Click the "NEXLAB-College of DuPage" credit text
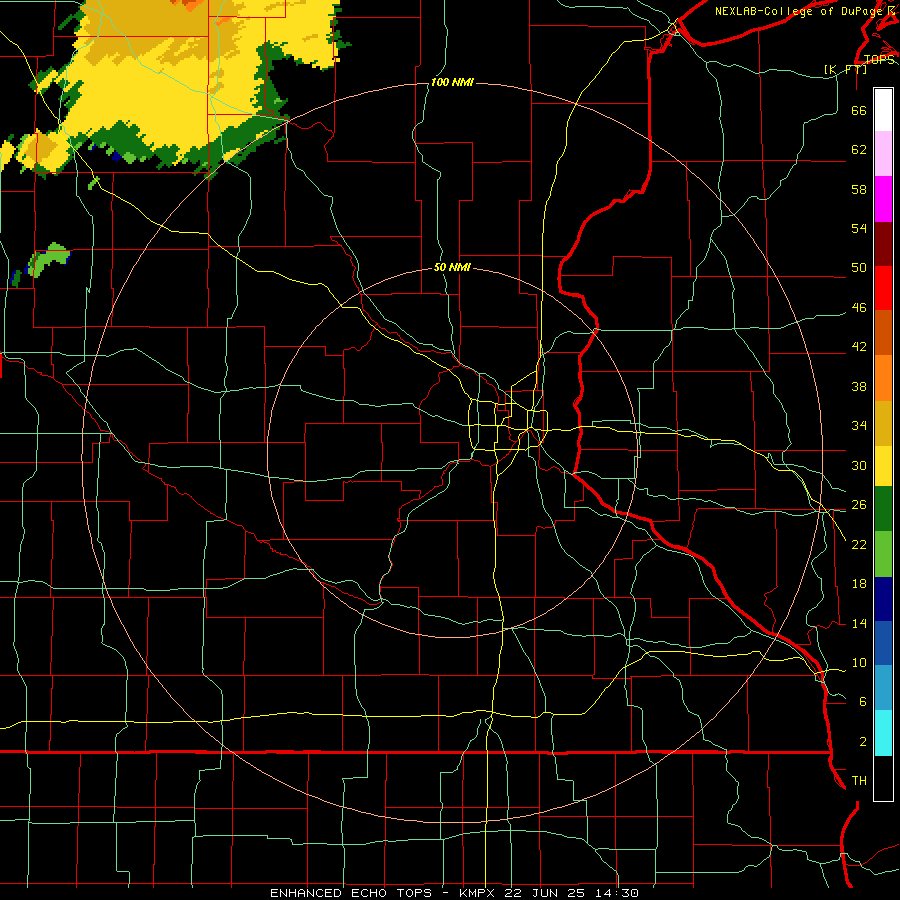 point(798,11)
